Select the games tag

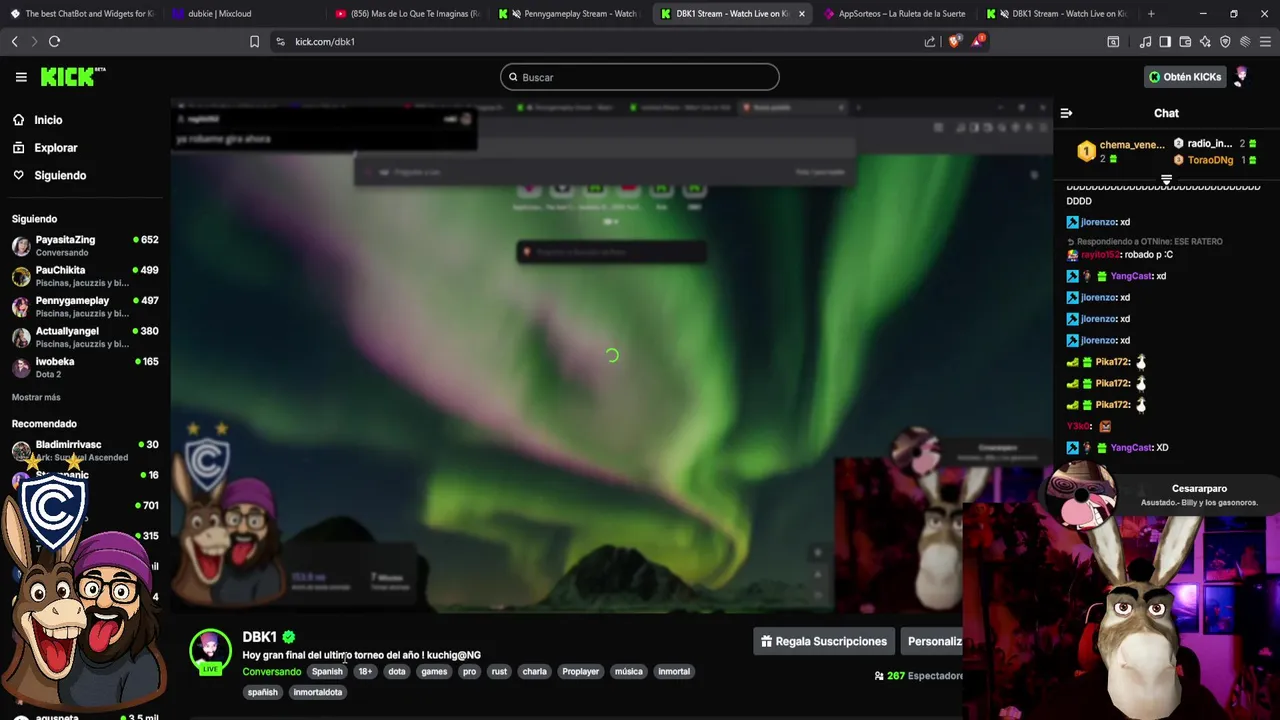pos(434,672)
